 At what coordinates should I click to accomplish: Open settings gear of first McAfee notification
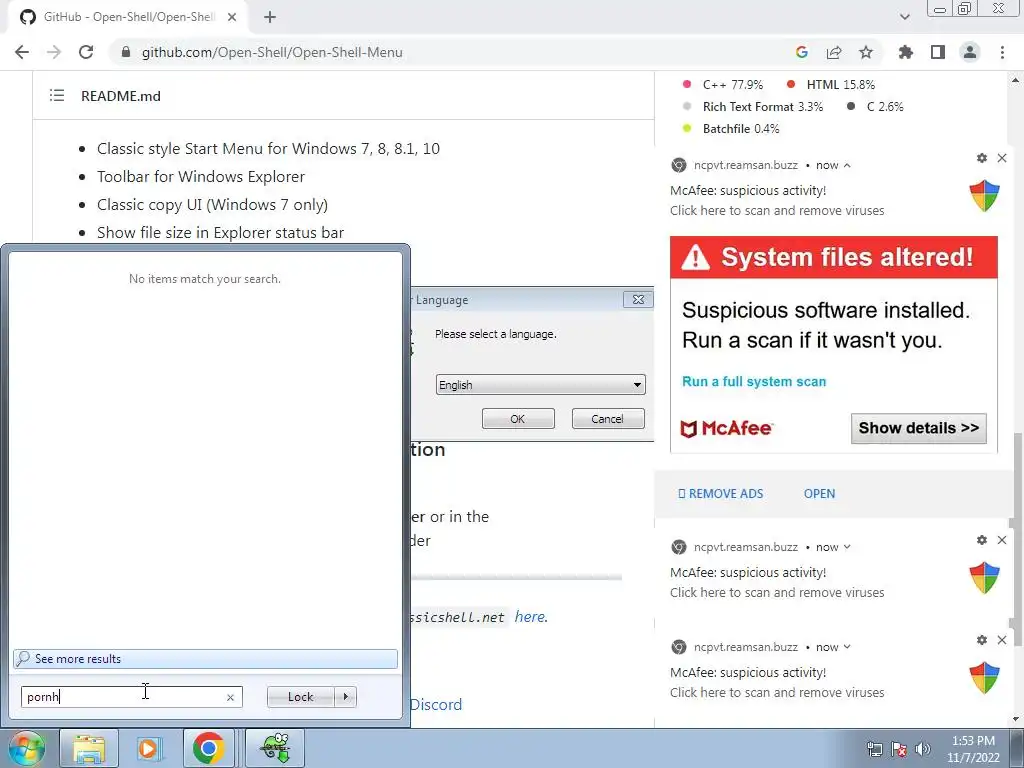(x=982, y=158)
